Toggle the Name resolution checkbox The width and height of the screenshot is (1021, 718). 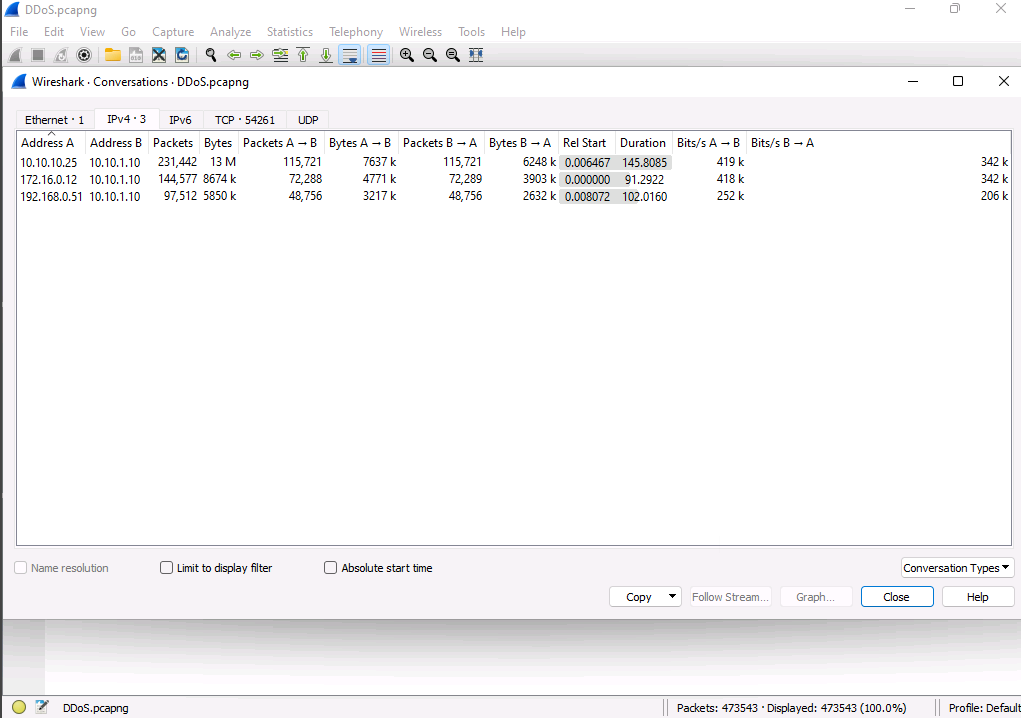pos(21,568)
